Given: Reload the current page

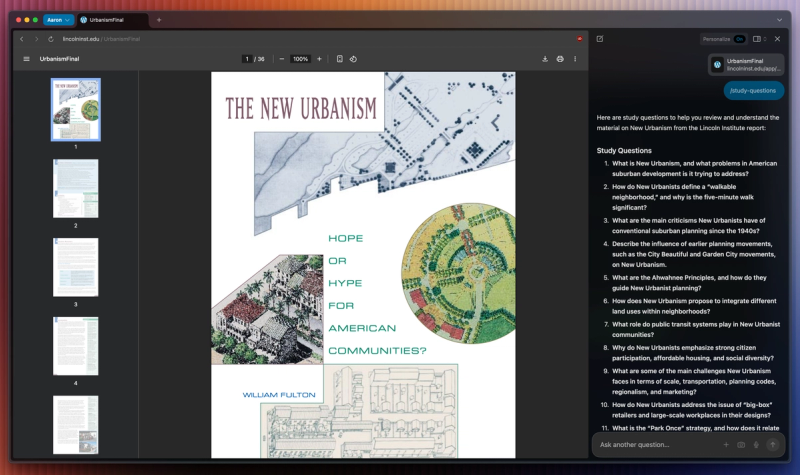Looking at the screenshot, I should pos(51,39).
